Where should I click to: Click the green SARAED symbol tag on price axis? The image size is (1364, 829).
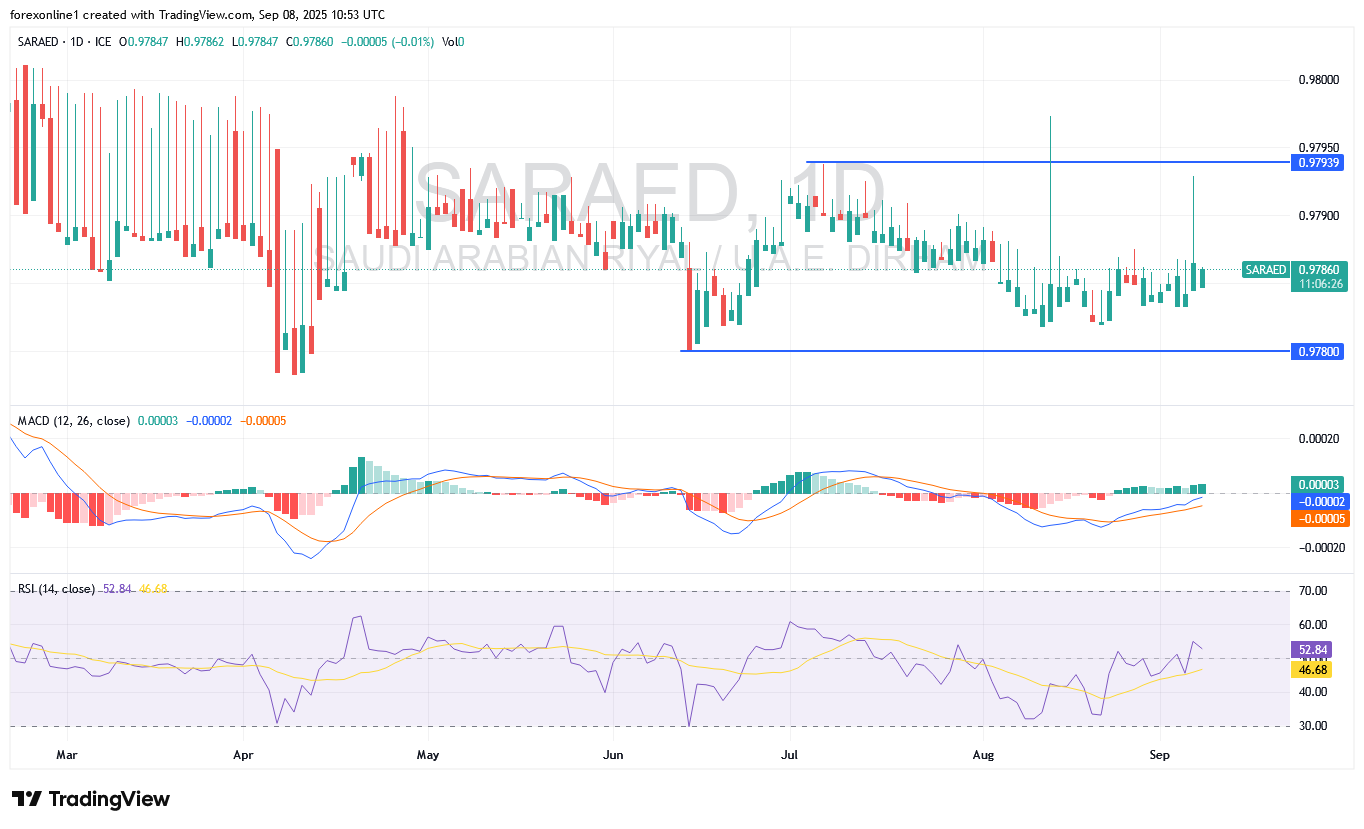click(x=1266, y=270)
